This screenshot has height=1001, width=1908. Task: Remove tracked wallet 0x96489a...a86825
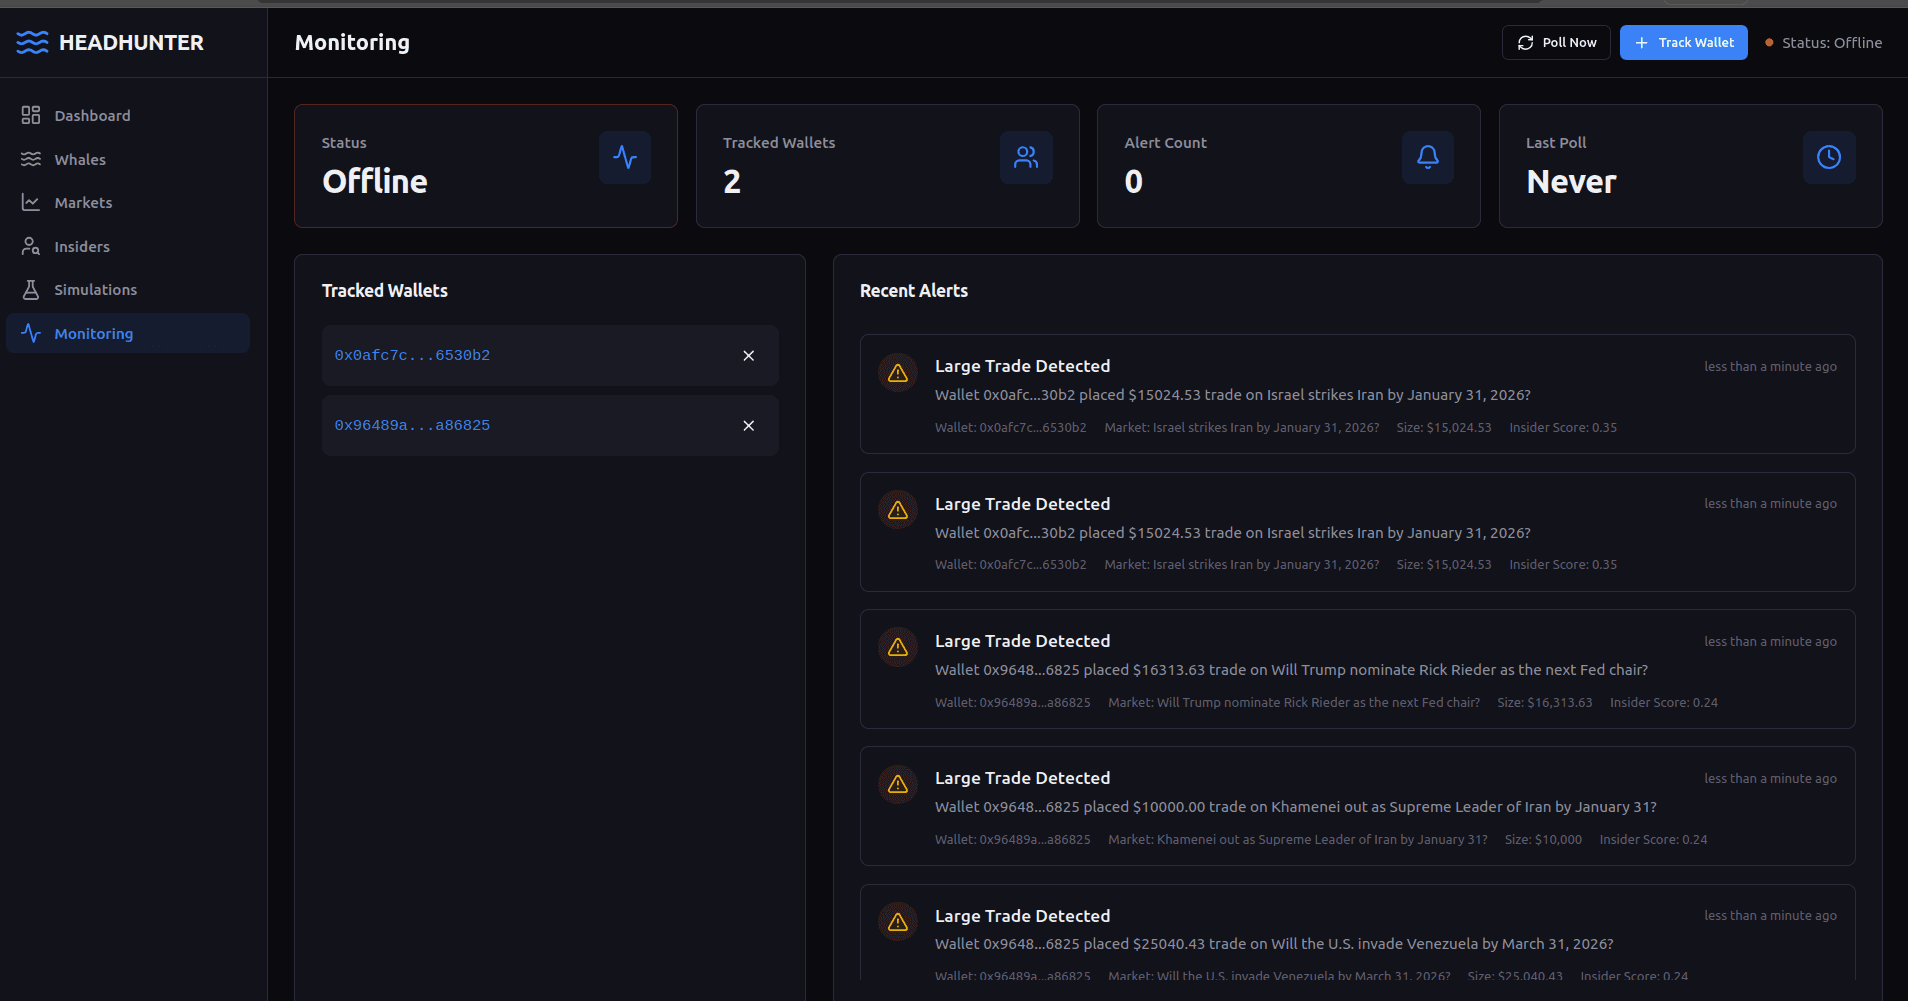tap(748, 426)
